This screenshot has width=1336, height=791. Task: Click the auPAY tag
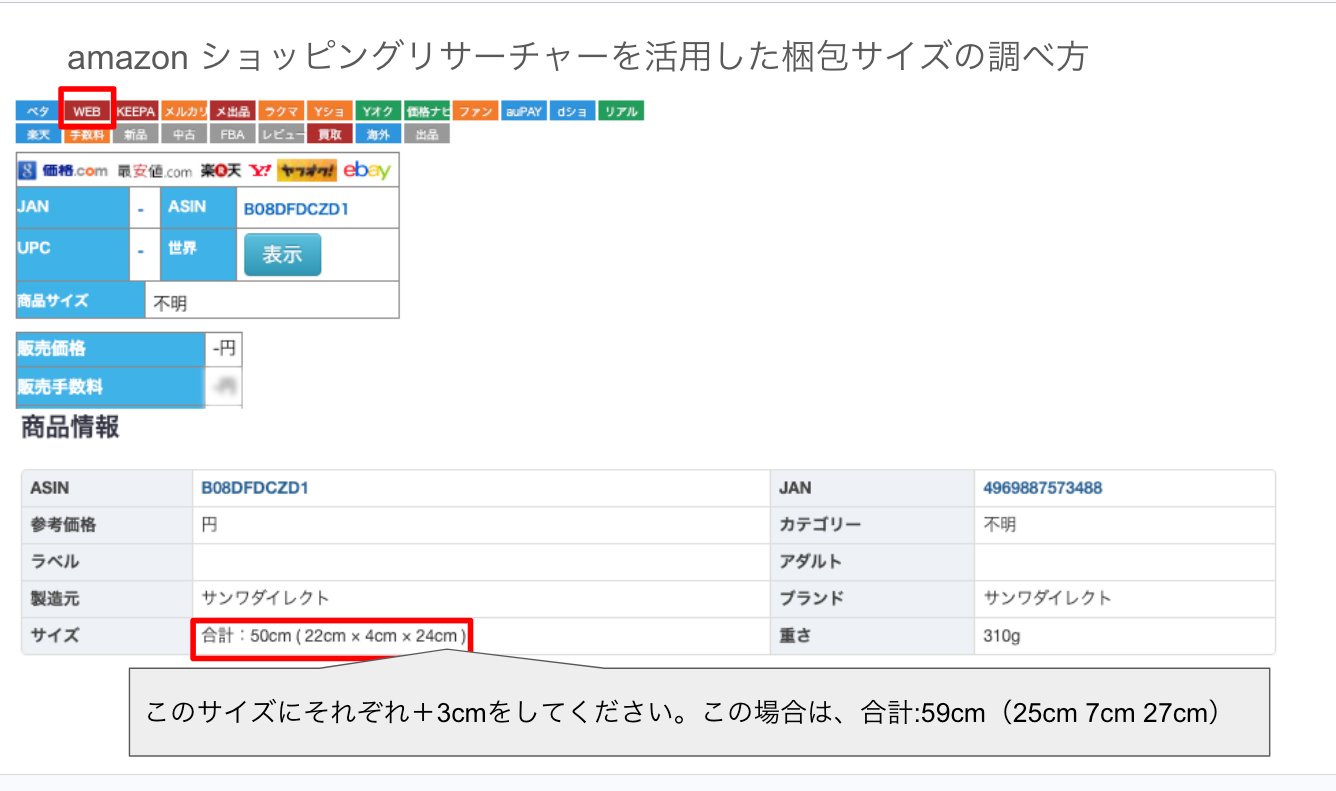(524, 112)
